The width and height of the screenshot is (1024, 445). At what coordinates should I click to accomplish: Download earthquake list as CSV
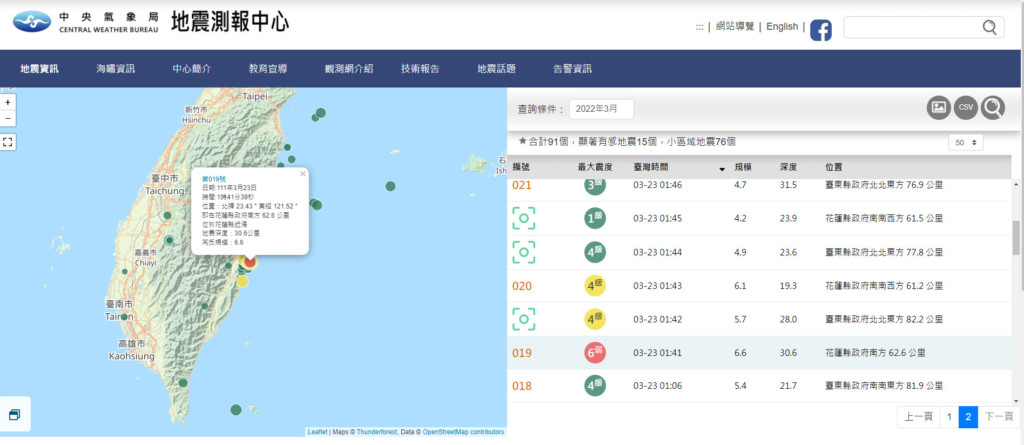[966, 108]
